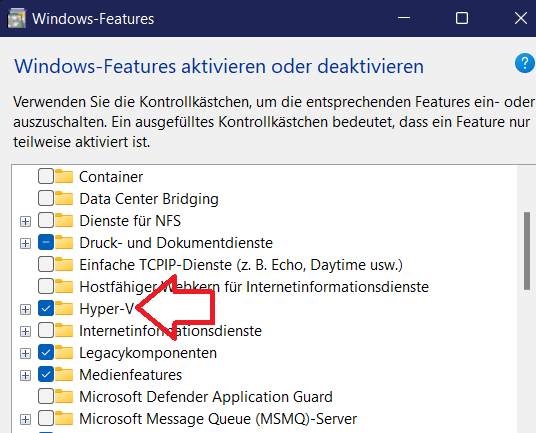The height and width of the screenshot is (433, 536).
Task: Click the Hyper-V folder icon
Action: (64, 308)
